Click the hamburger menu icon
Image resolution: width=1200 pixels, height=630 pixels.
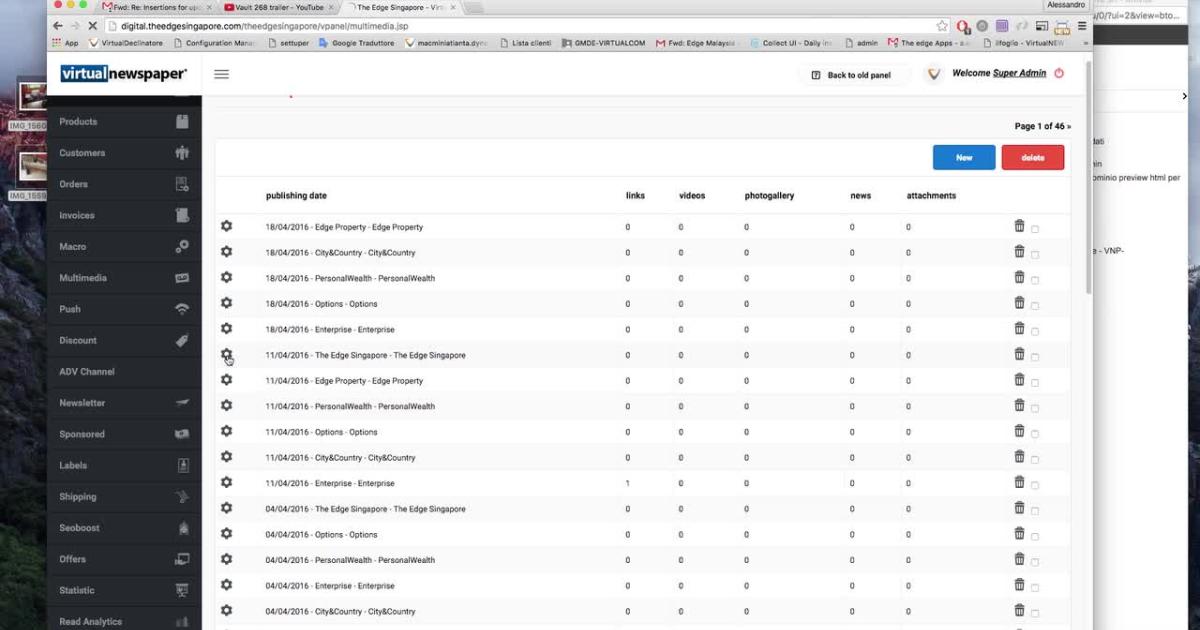pyautogui.click(x=221, y=74)
